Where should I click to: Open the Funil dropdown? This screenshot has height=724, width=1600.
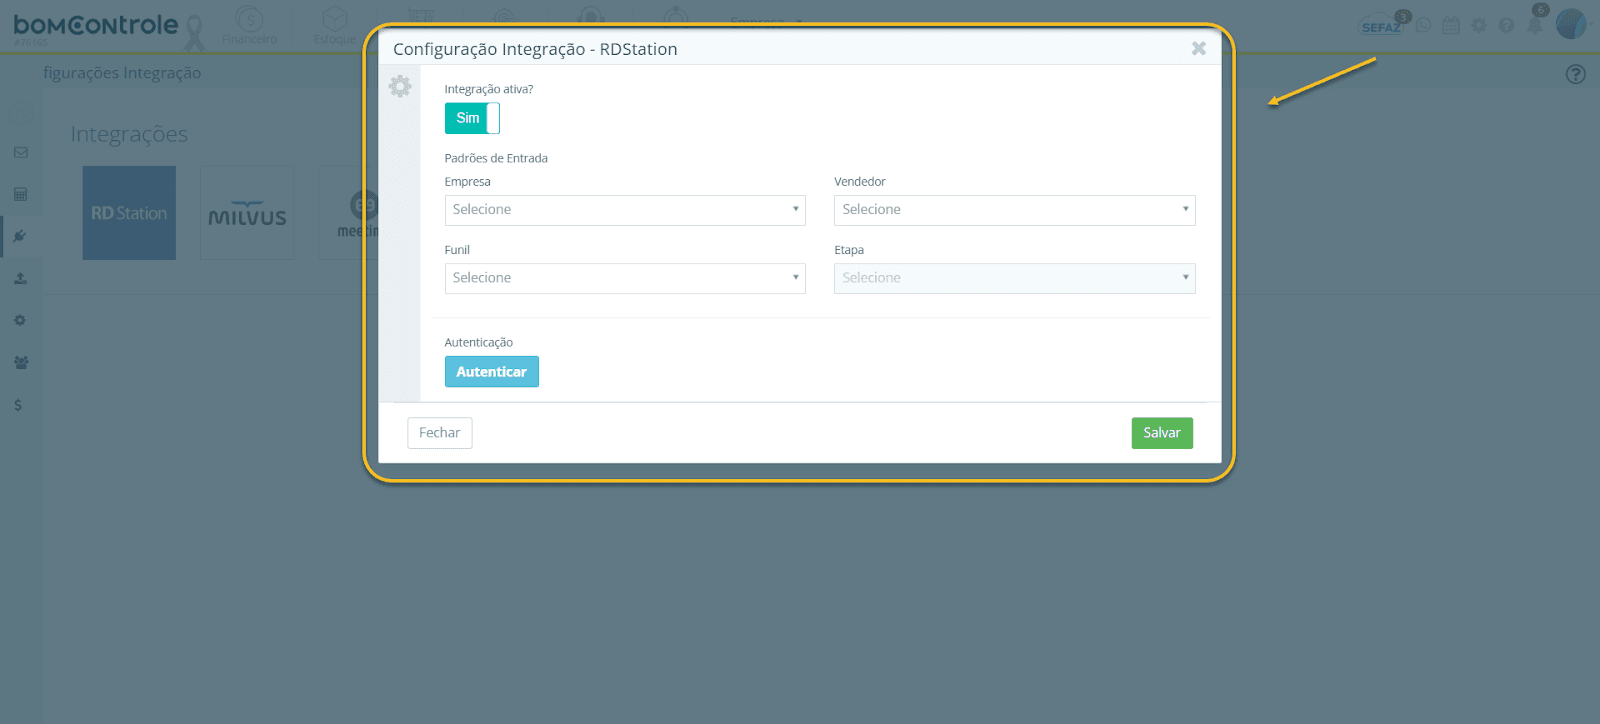[625, 278]
